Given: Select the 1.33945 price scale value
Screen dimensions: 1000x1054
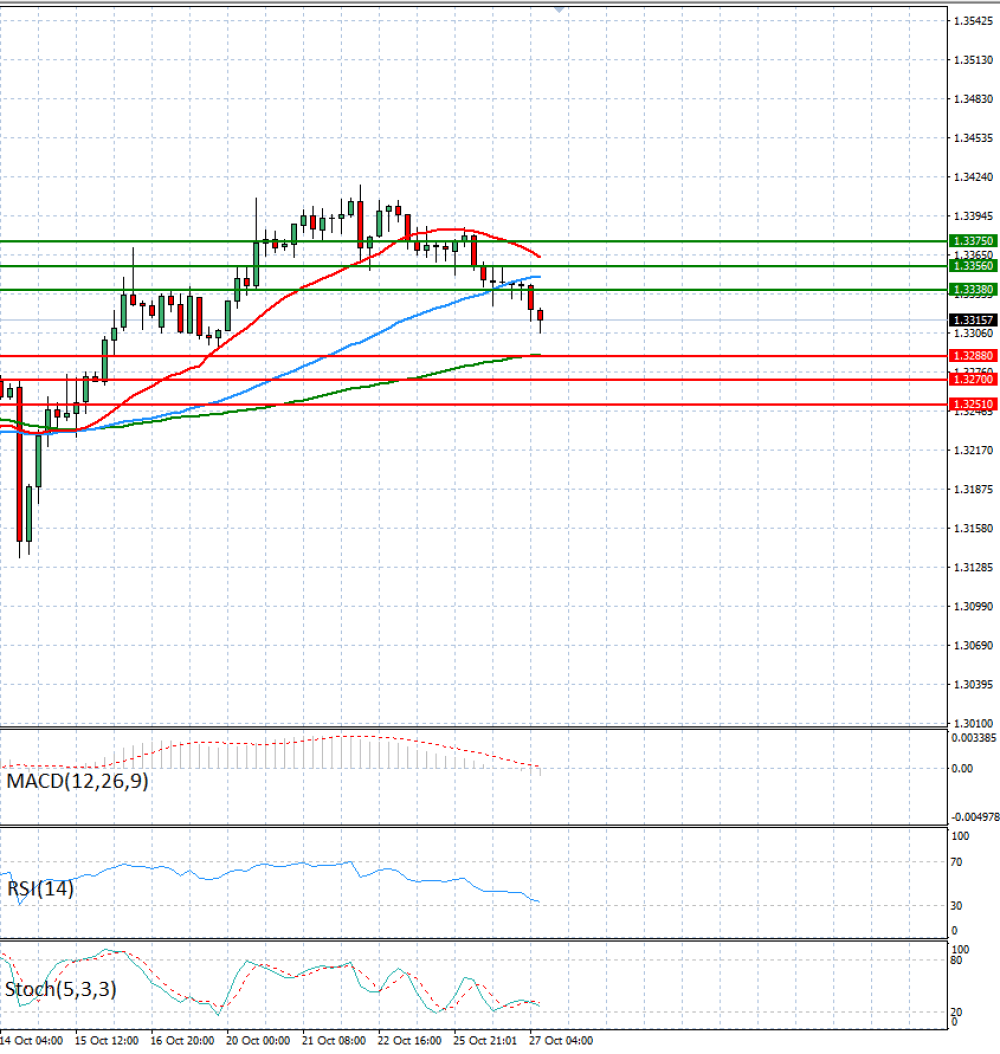Looking at the screenshot, I should pyautogui.click(x=973, y=216).
